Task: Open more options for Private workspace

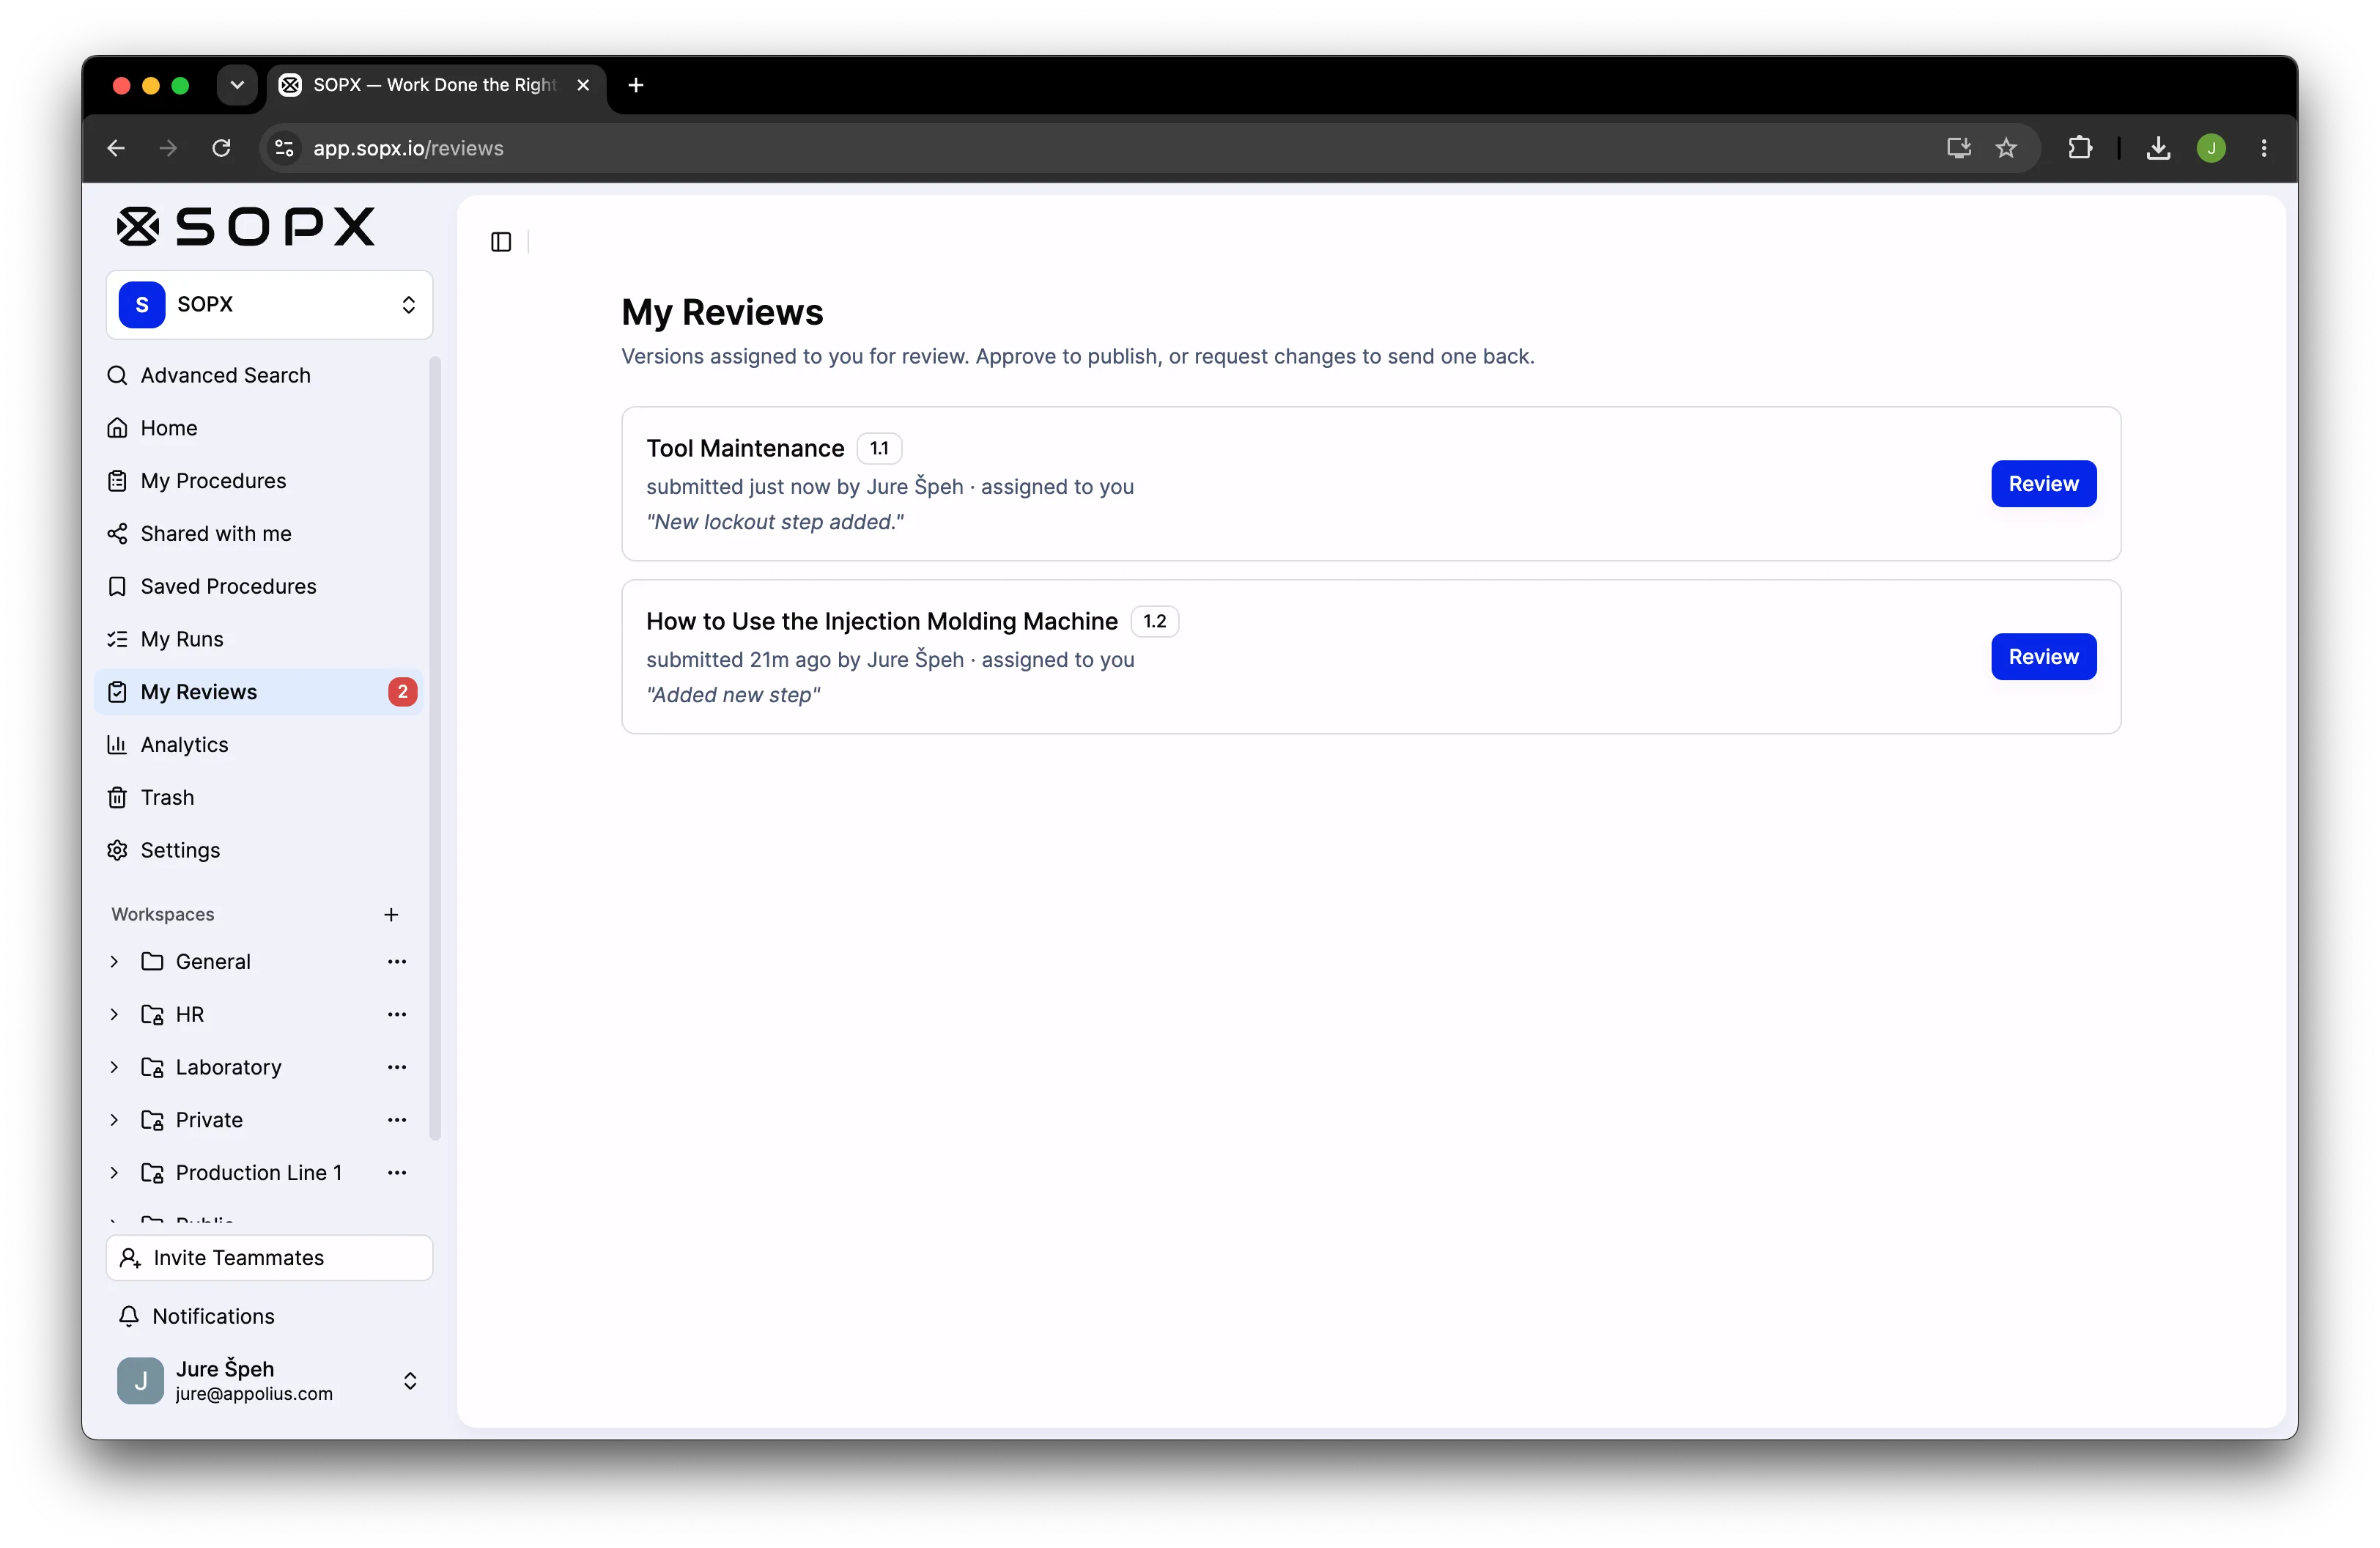Action: click(x=397, y=1121)
